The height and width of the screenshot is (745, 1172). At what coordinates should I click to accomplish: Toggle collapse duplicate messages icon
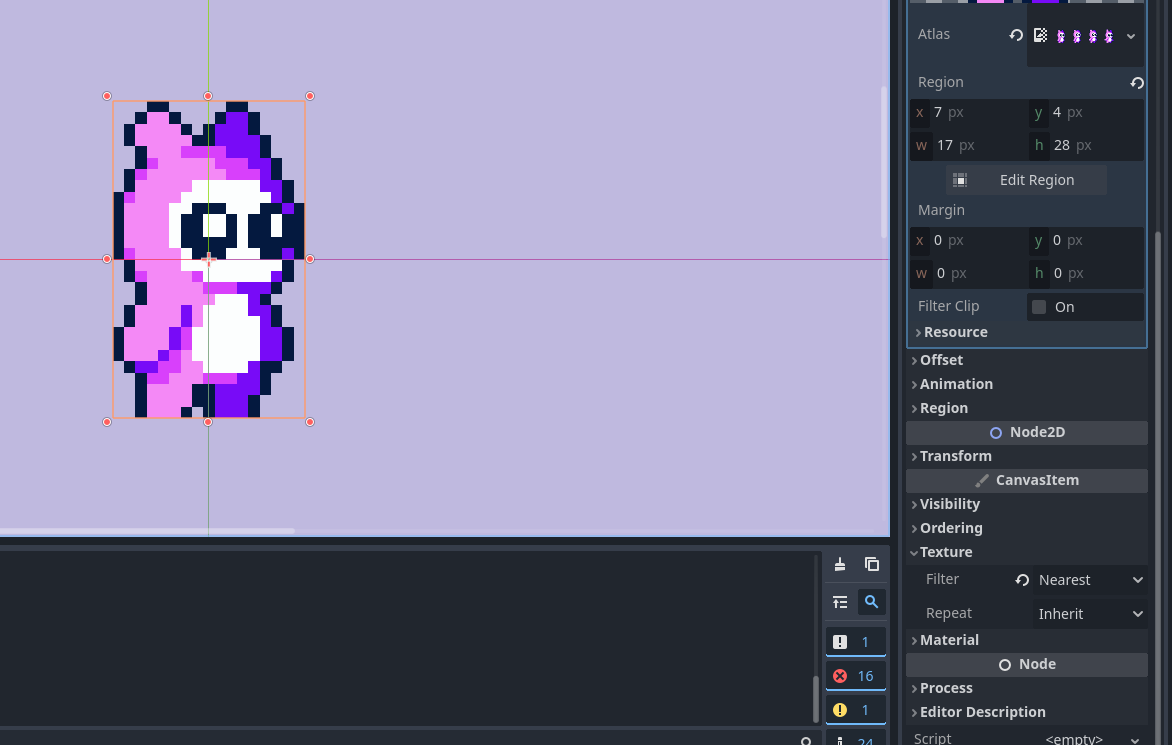pos(840,602)
